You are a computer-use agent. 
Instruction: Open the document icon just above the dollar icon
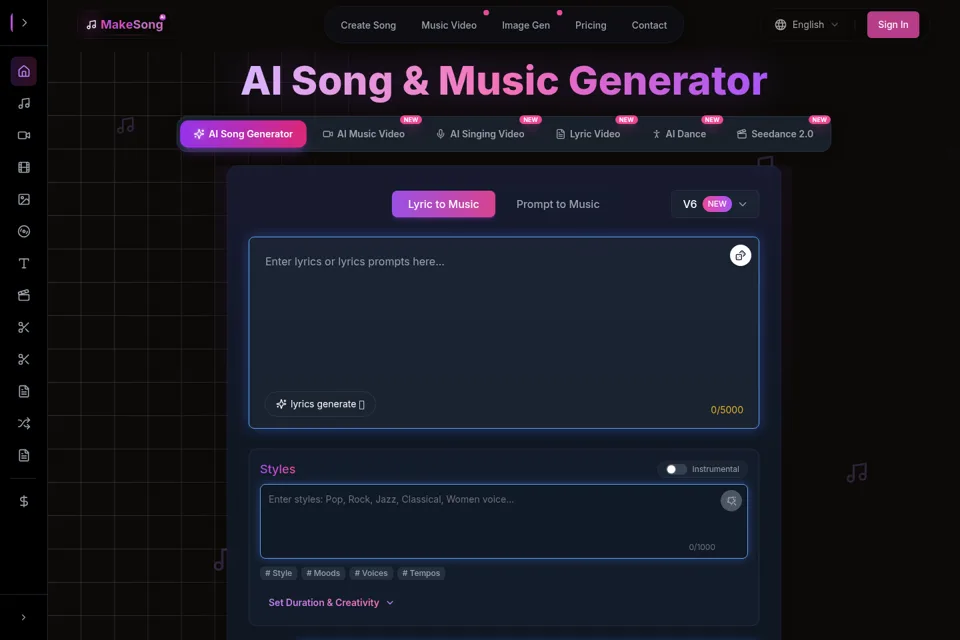point(24,455)
